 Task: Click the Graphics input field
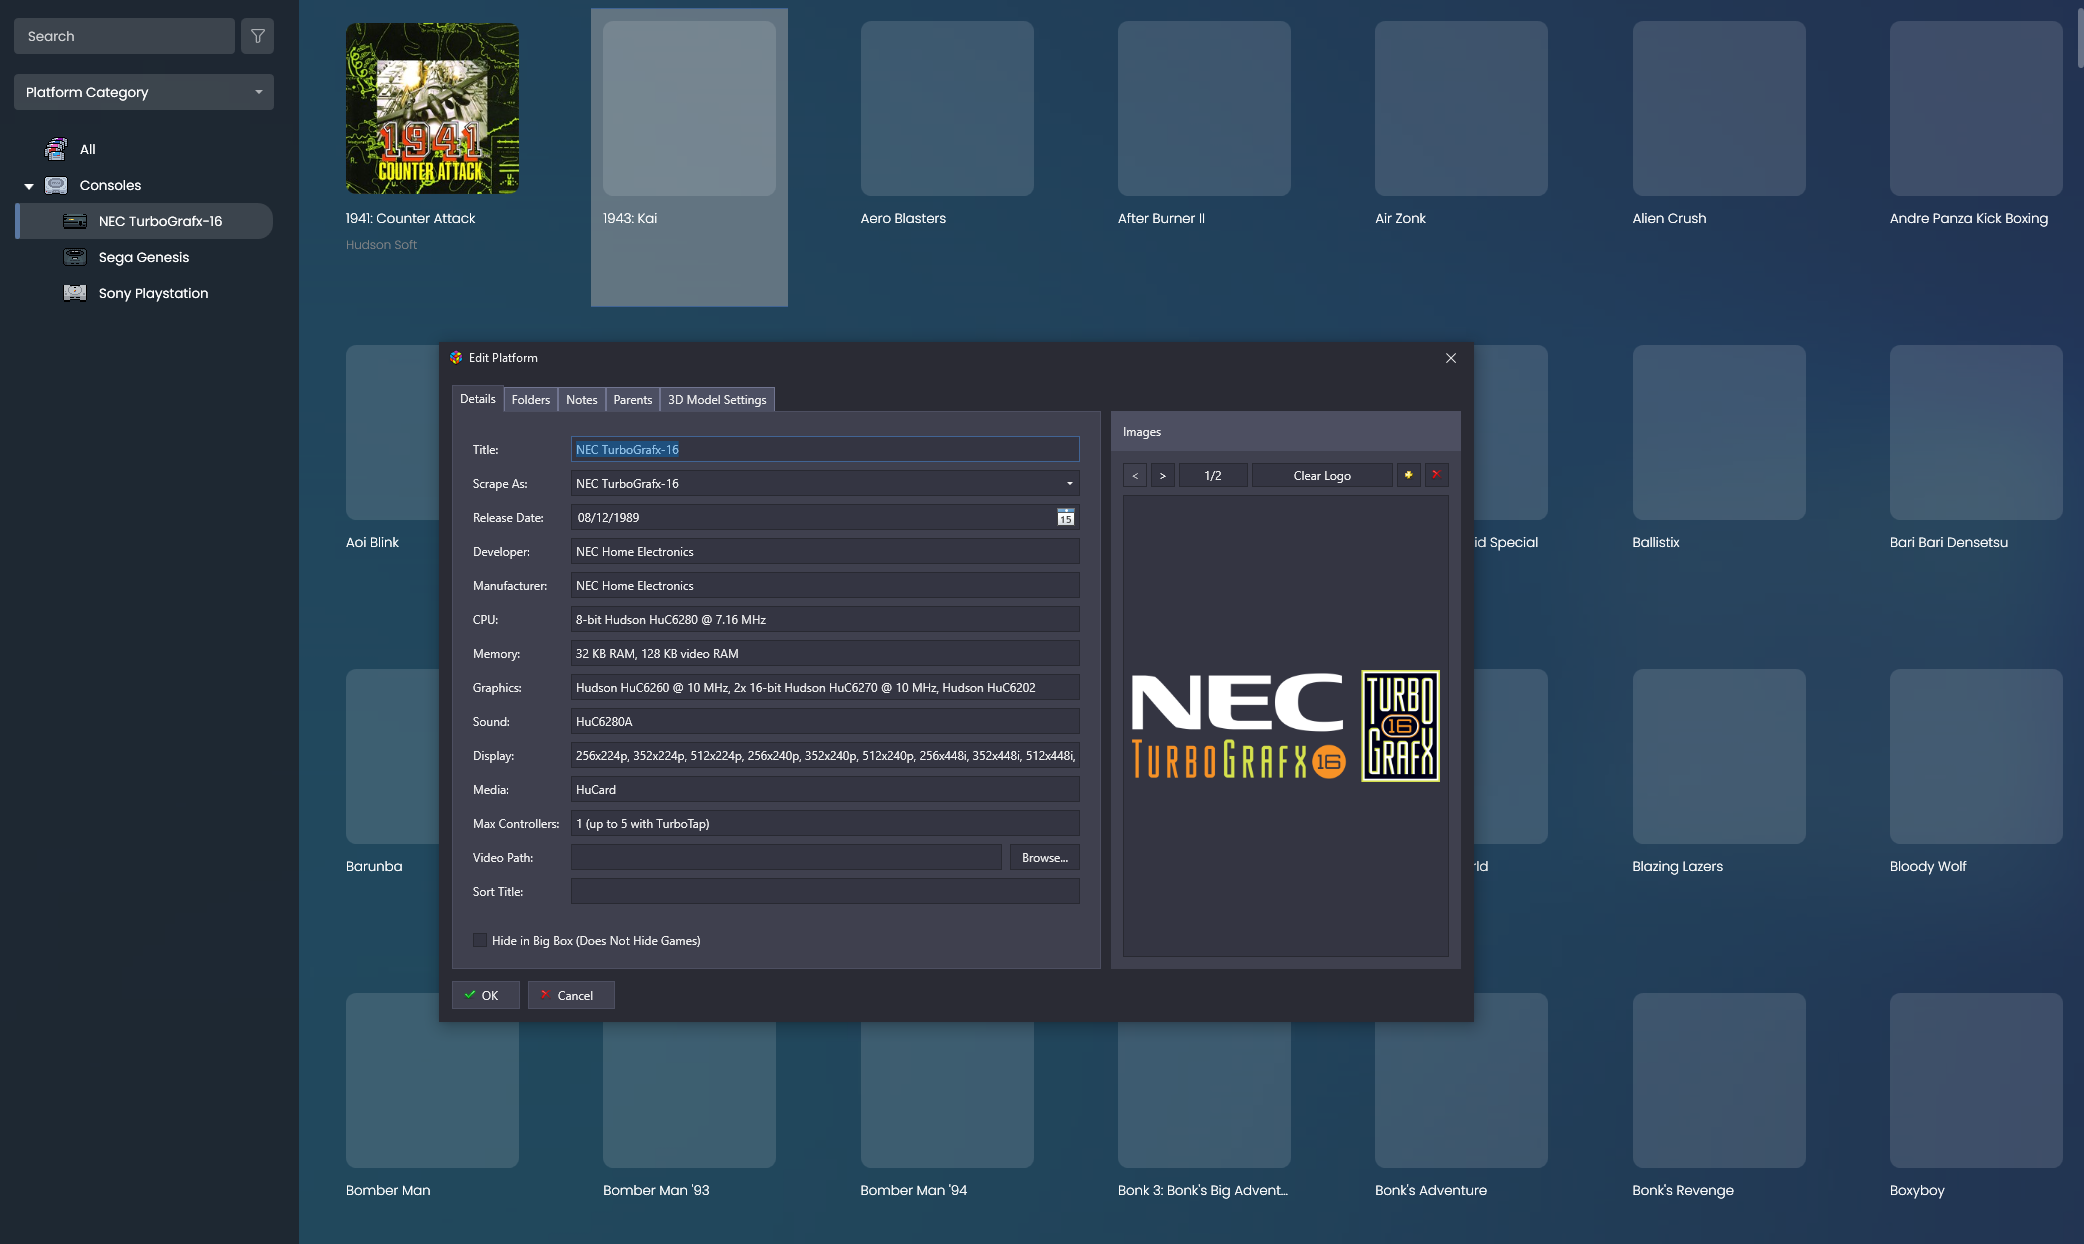[825, 687]
